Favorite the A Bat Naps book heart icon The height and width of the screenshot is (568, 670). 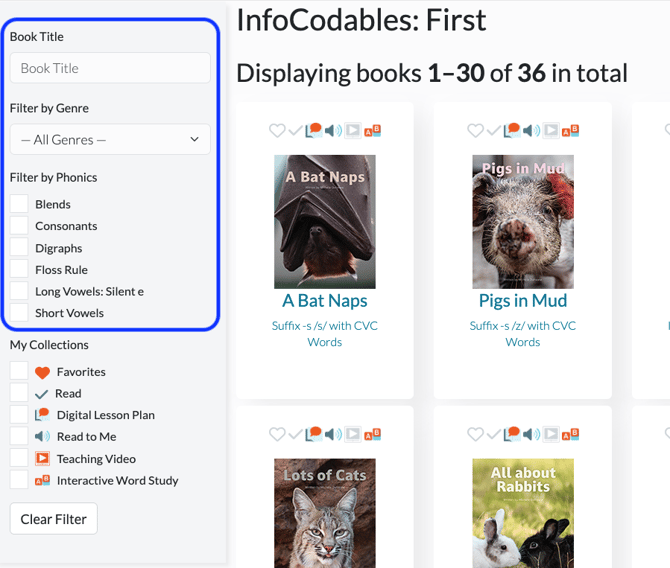[277, 130]
